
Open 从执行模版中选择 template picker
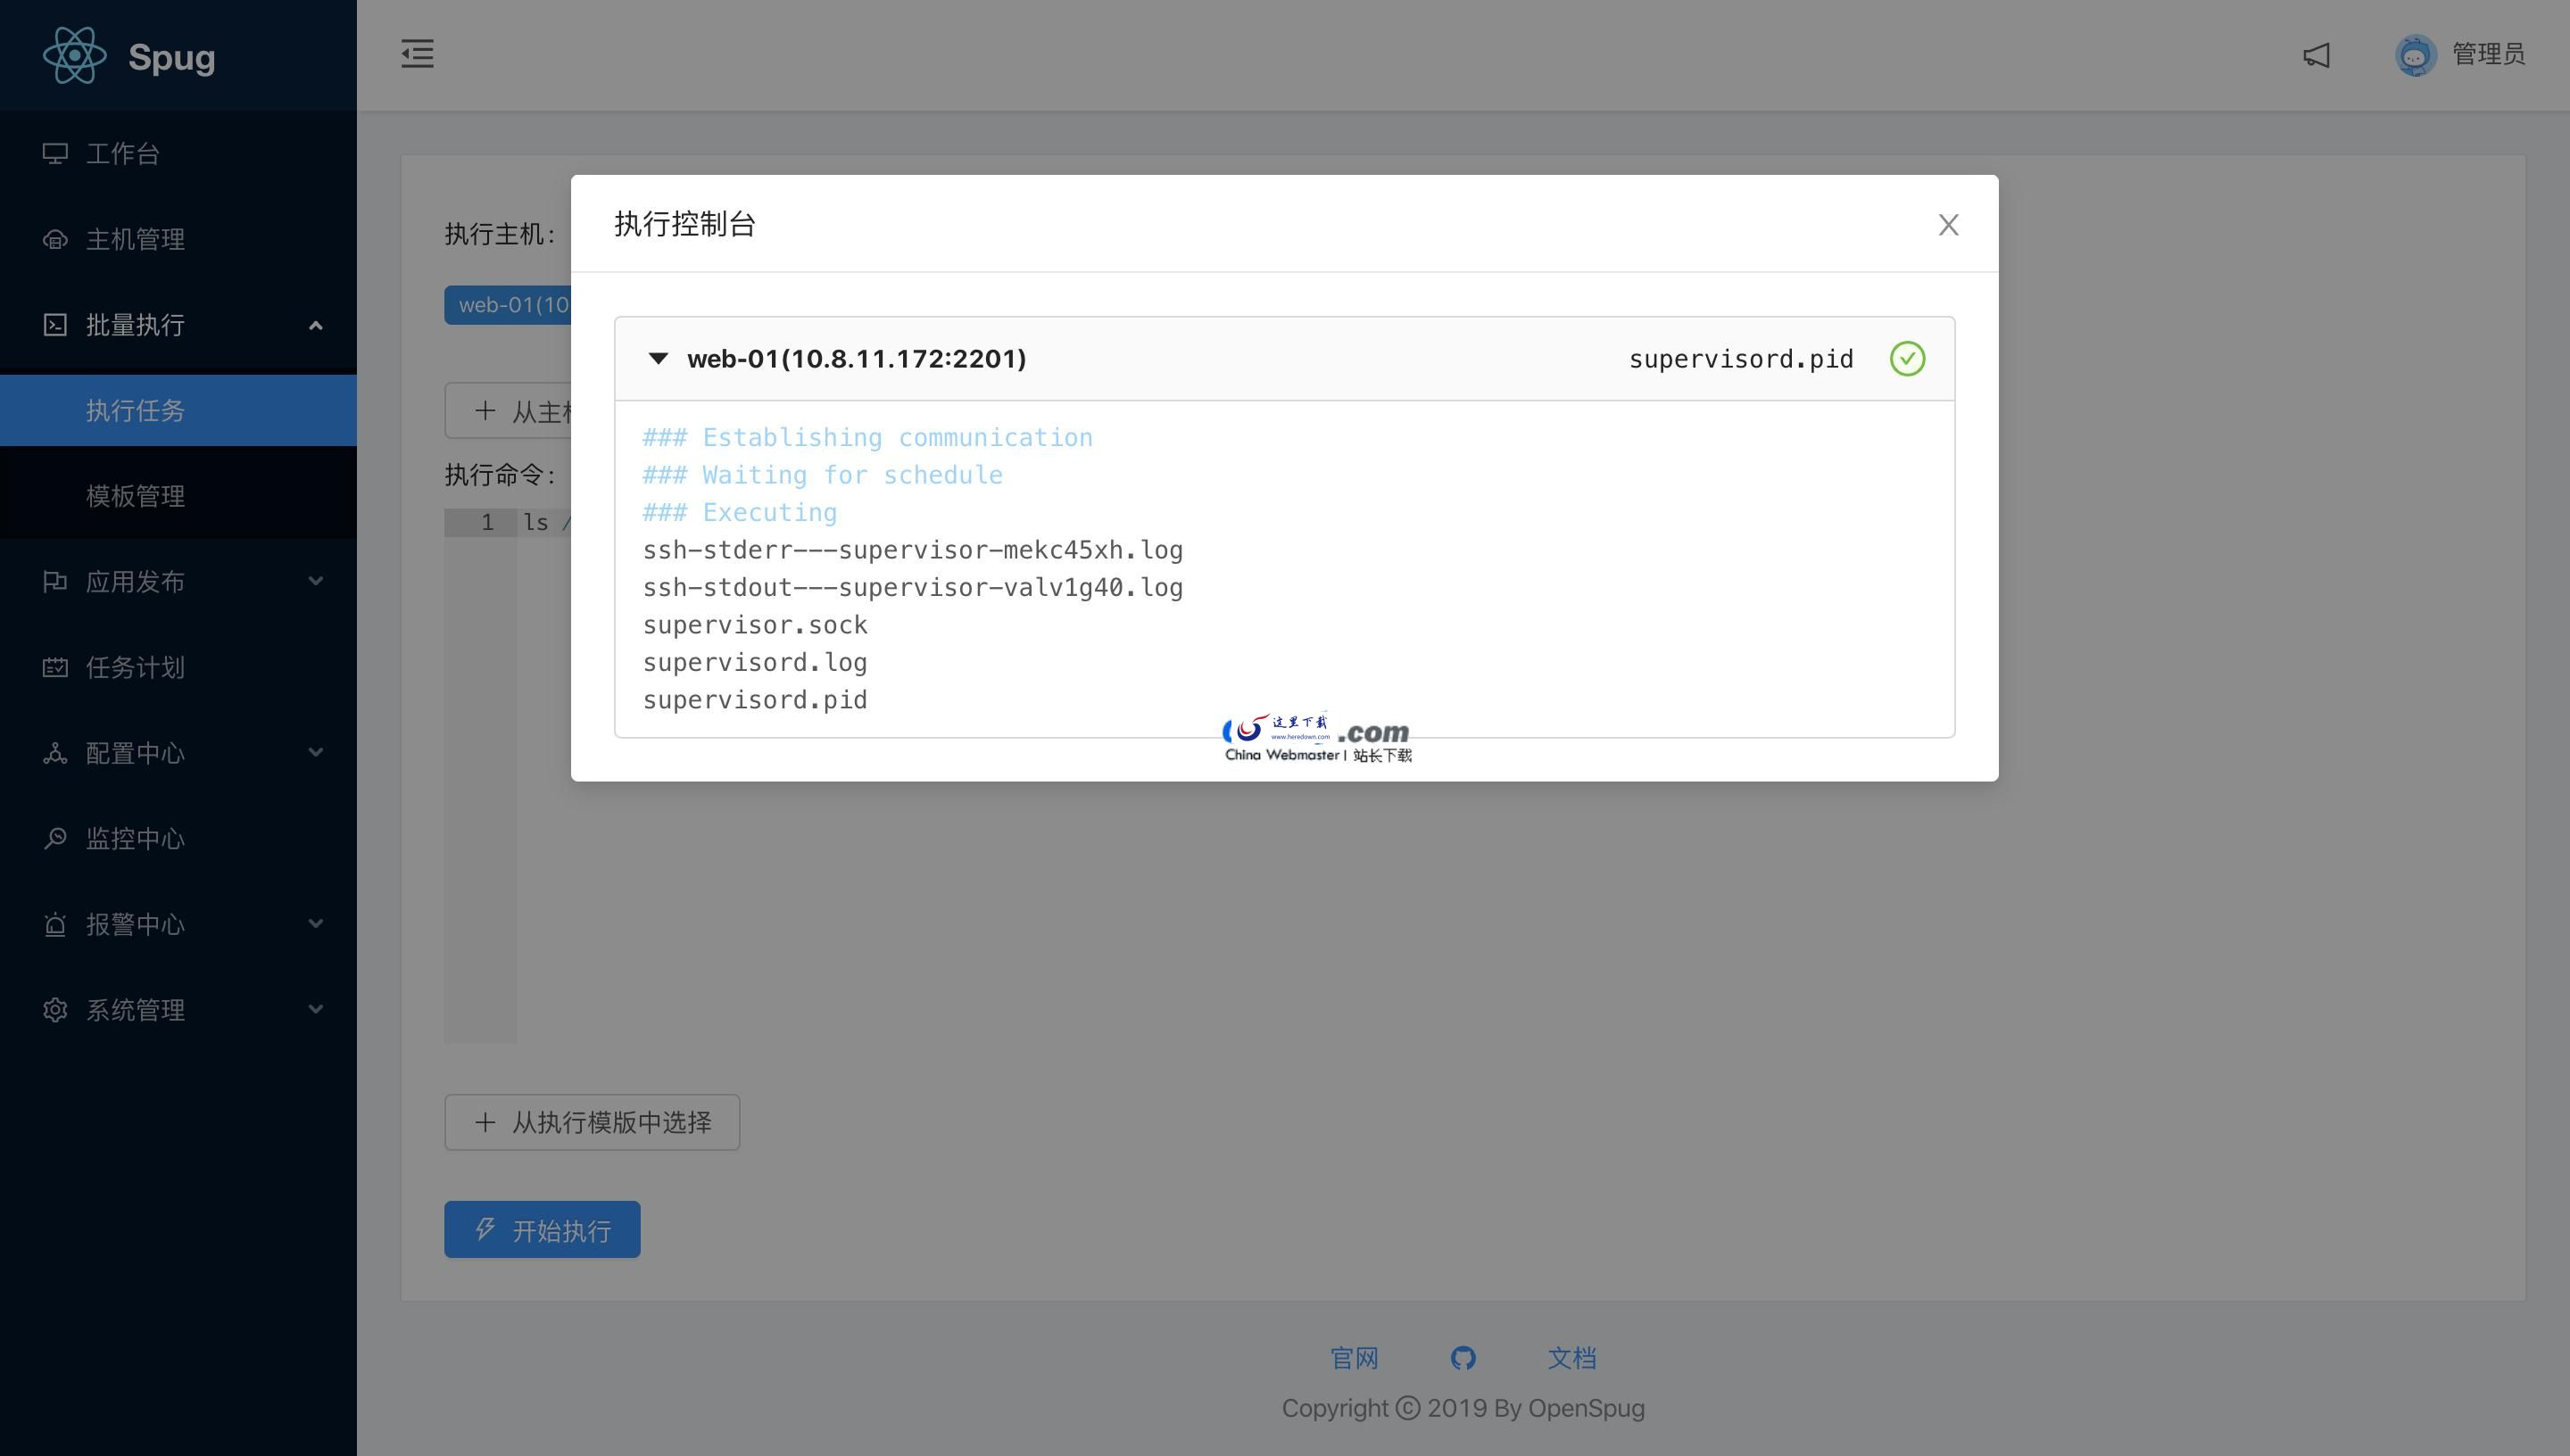[592, 1122]
